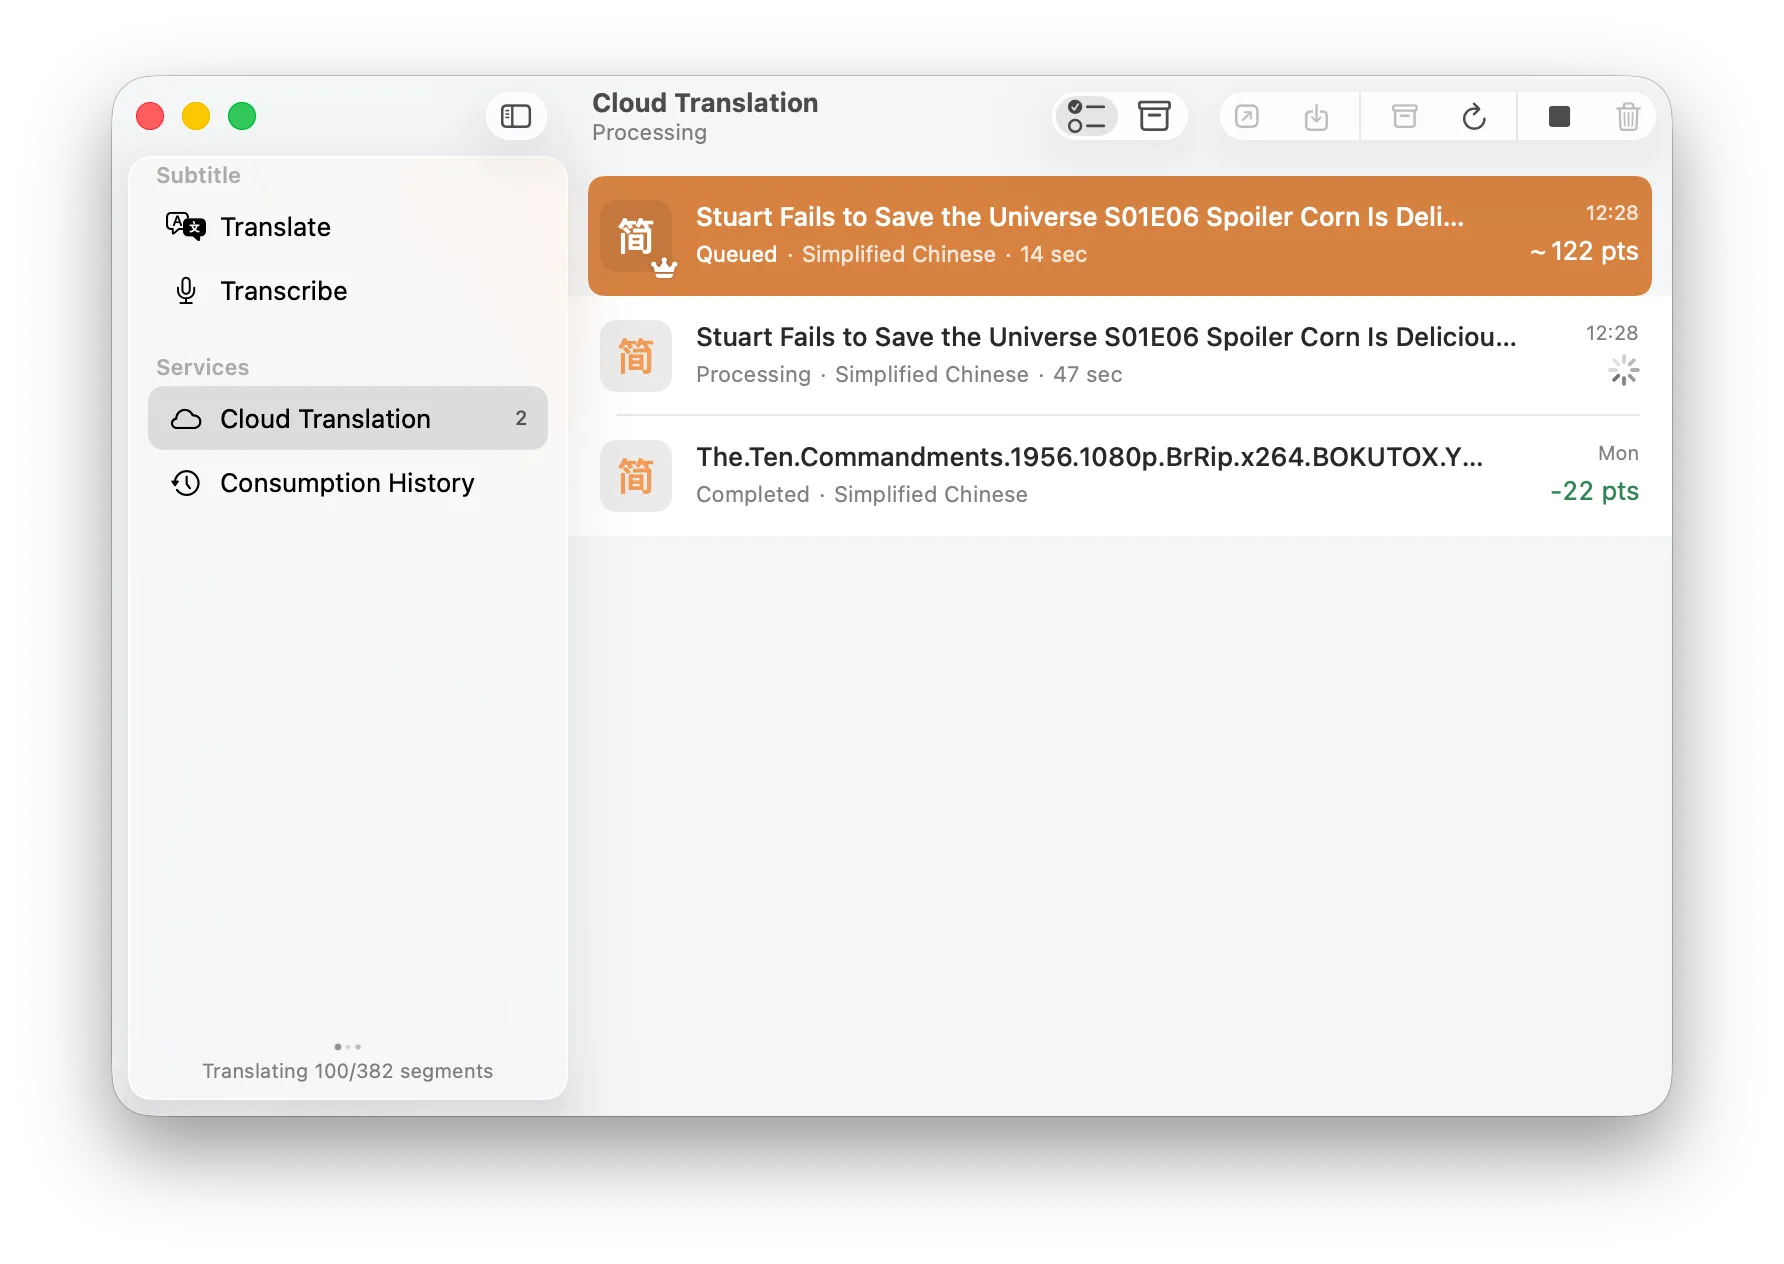Click the language icon of the processing task
Screen dimensions: 1784x1264
tap(636, 356)
